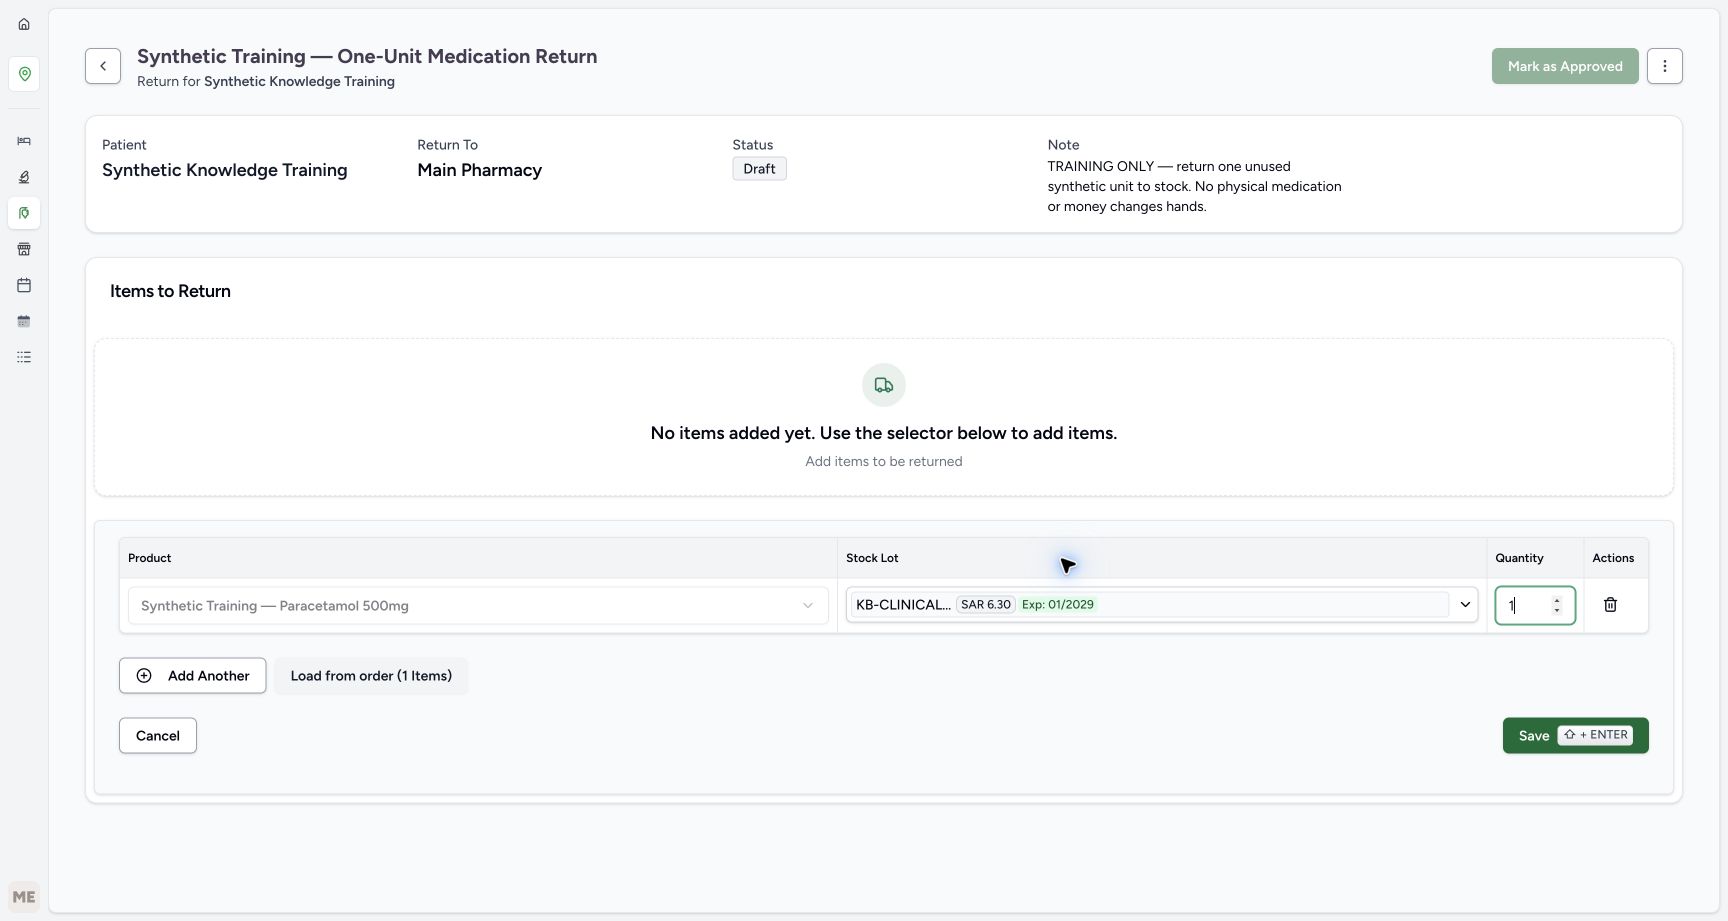
Task: Click the TRAINING ONLY note text
Action: click(1194, 187)
